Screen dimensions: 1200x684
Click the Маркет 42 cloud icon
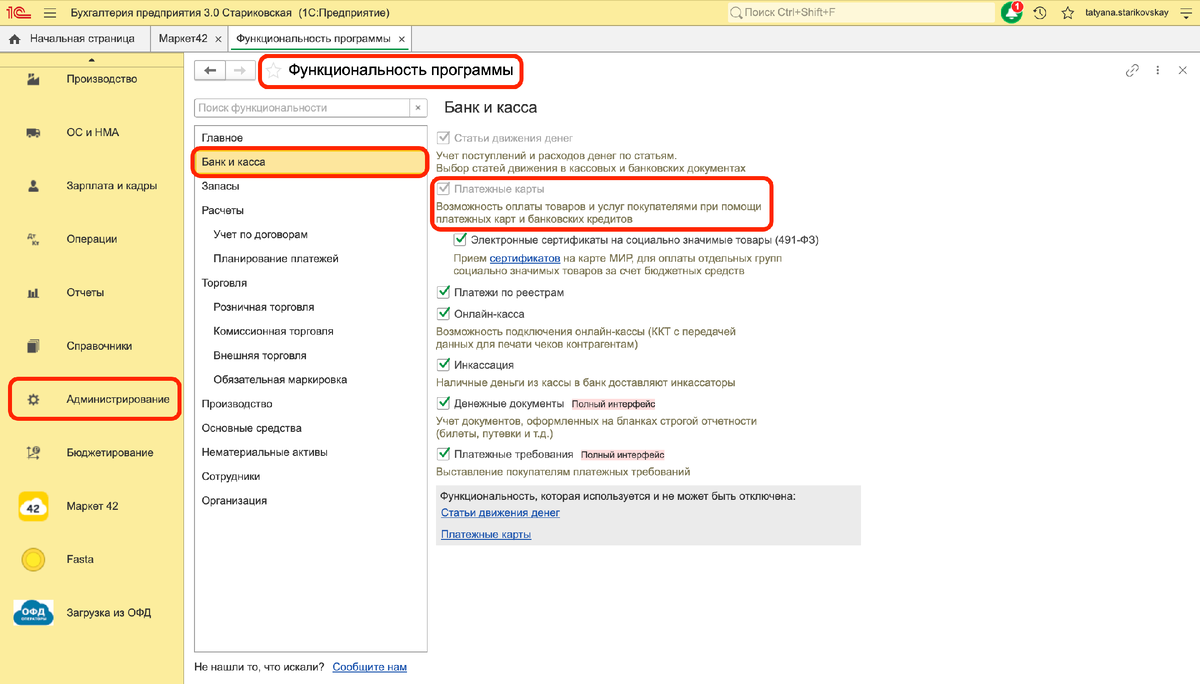click(33, 506)
